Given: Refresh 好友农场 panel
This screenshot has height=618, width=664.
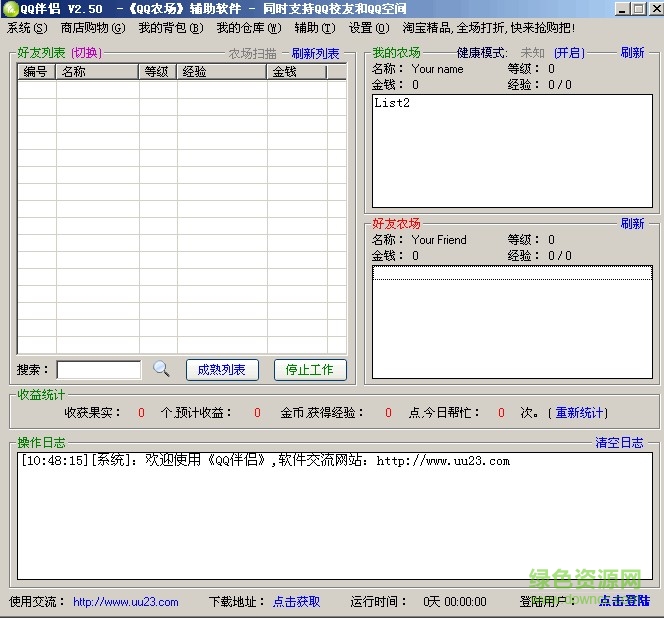Looking at the screenshot, I should tap(632, 224).
